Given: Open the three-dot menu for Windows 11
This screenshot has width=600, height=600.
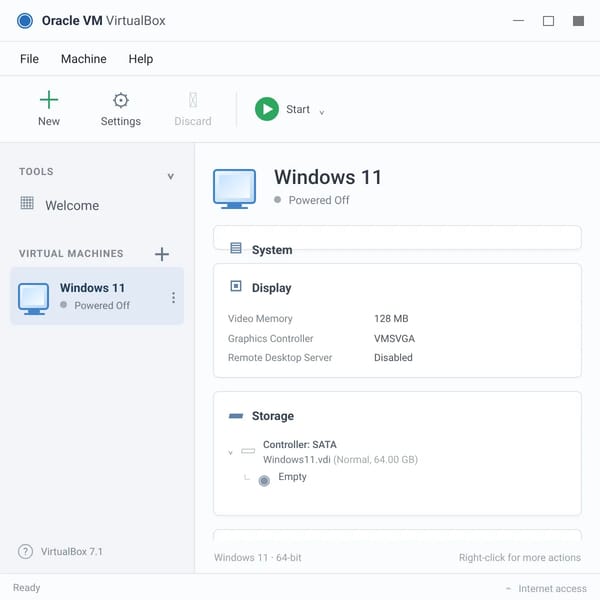Looking at the screenshot, I should (x=173, y=297).
